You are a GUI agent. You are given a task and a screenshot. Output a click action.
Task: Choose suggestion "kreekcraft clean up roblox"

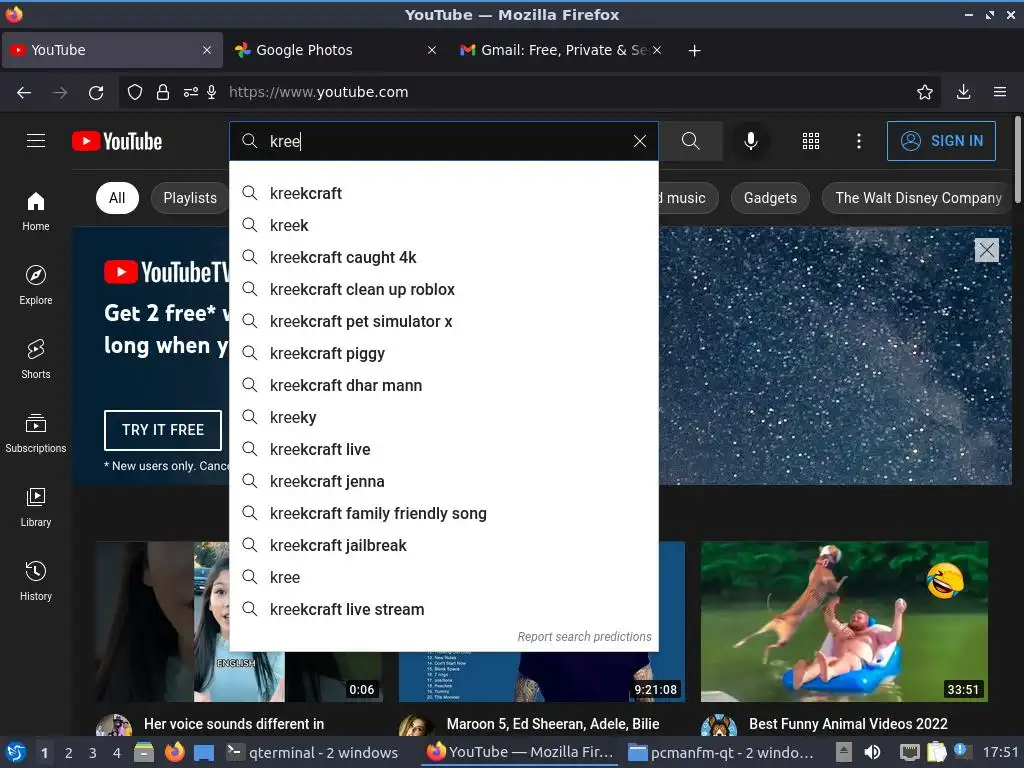444,289
